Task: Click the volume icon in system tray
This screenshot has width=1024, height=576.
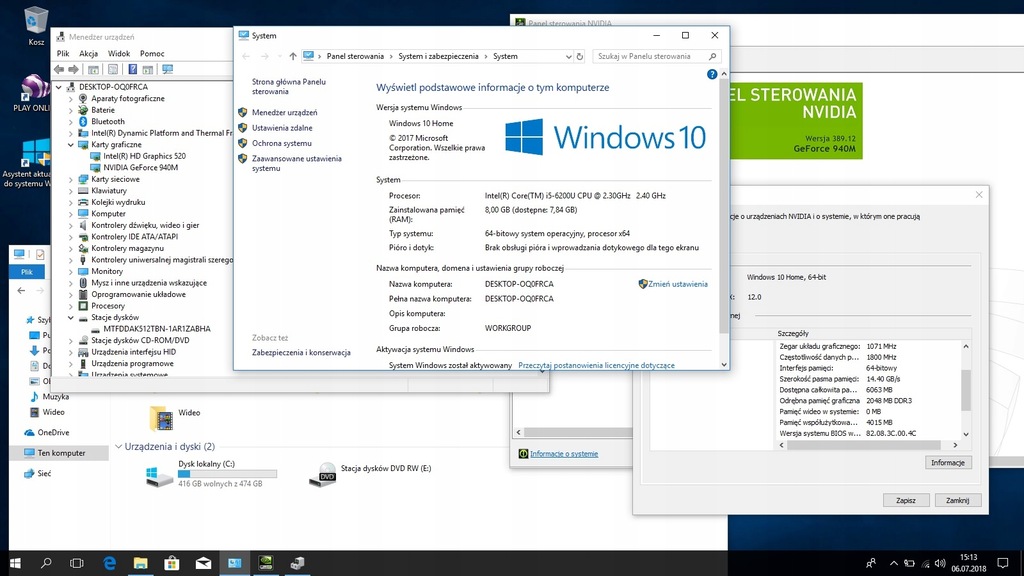Action: click(x=940, y=563)
